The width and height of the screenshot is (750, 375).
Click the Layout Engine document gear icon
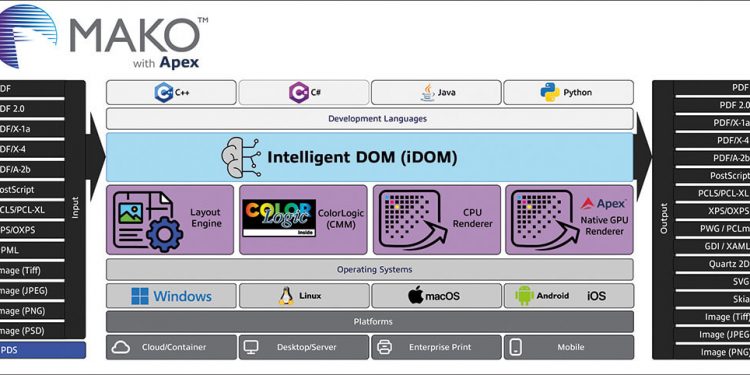(148, 220)
